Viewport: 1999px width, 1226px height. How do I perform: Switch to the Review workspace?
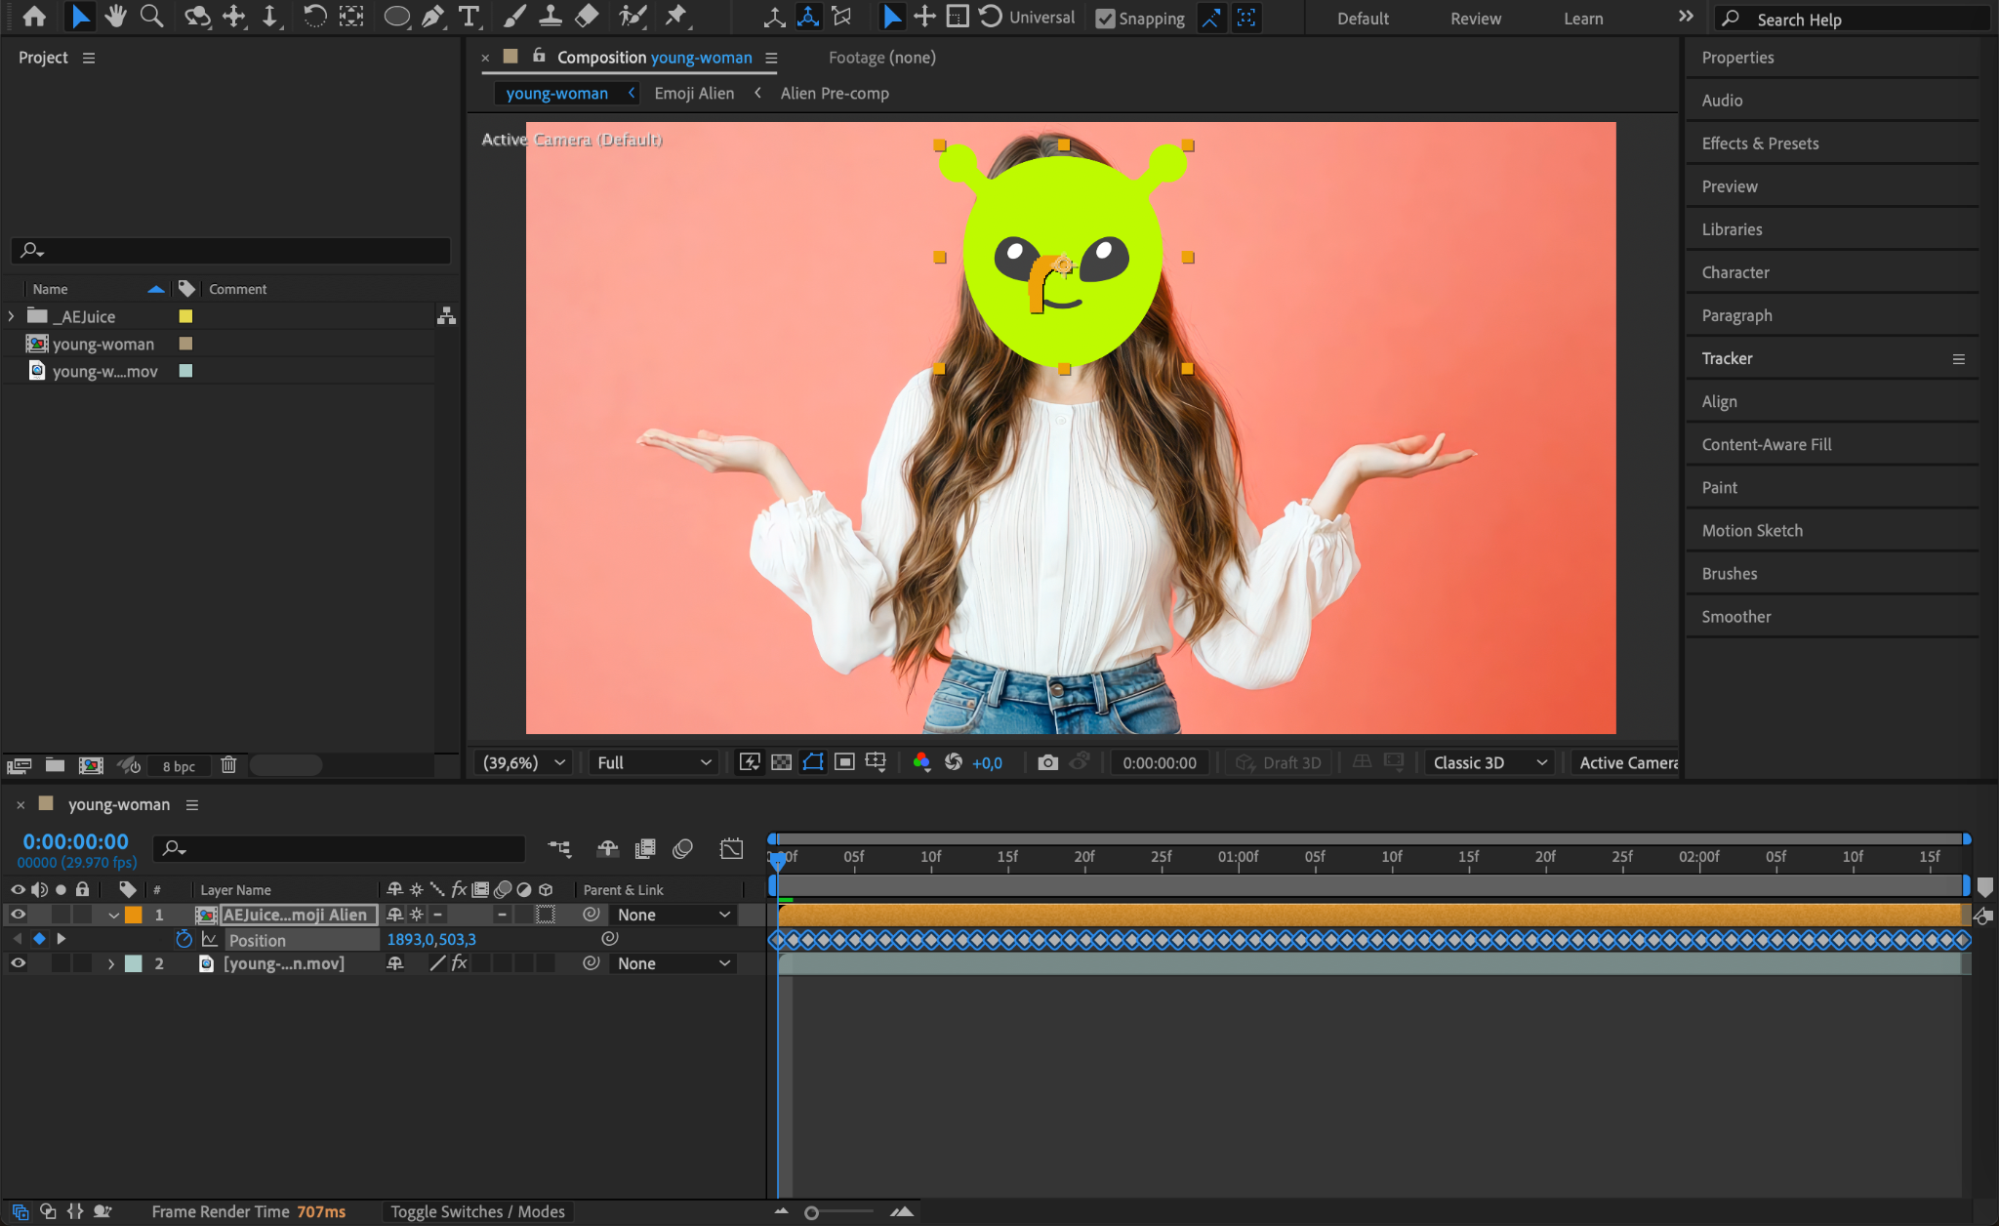click(x=1475, y=18)
